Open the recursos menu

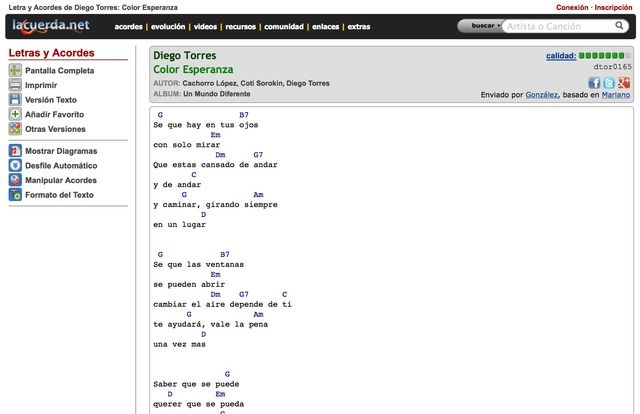tap(240, 27)
